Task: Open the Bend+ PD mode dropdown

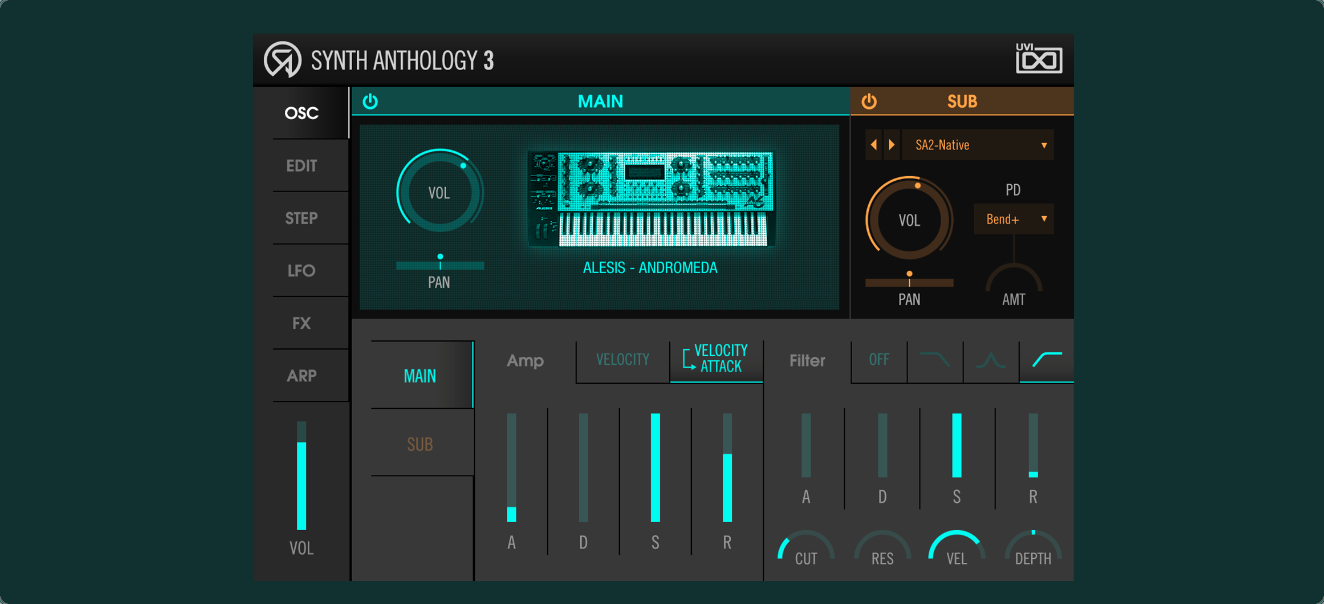Action: [1014, 218]
